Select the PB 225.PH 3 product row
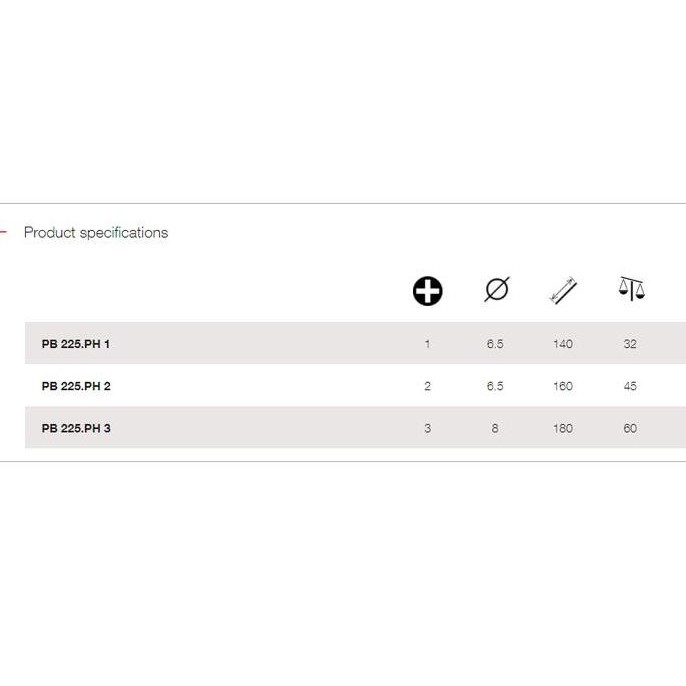Viewport: 686px width, 686px height. click(76, 428)
